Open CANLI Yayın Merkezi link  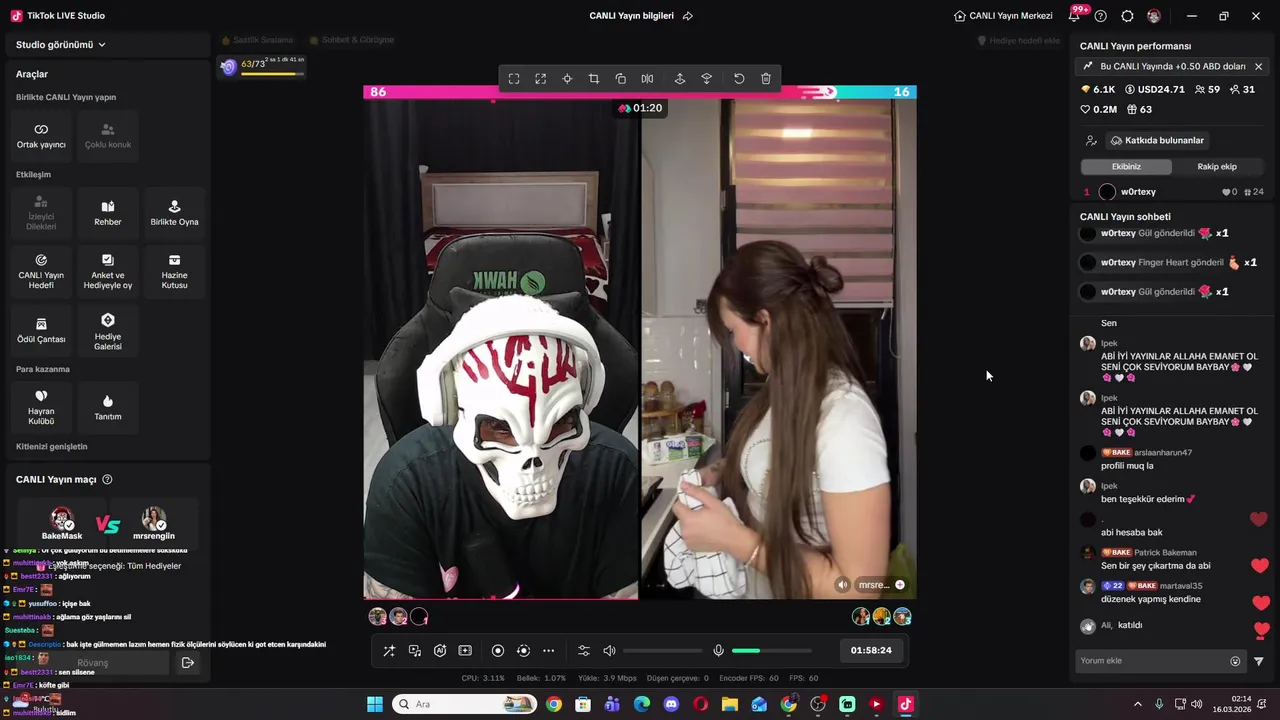pyautogui.click(x=1003, y=16)
